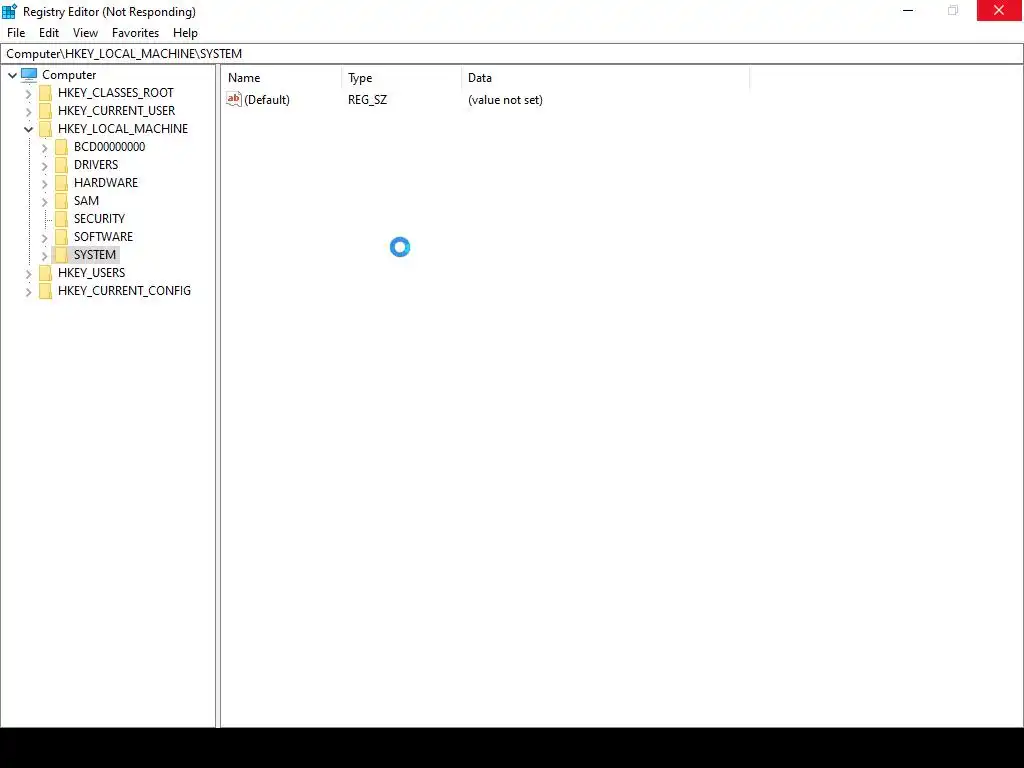
Task: Expand the HKEY_CURRENT_CONFIG chevron
Action: click(x=28, y=291)
